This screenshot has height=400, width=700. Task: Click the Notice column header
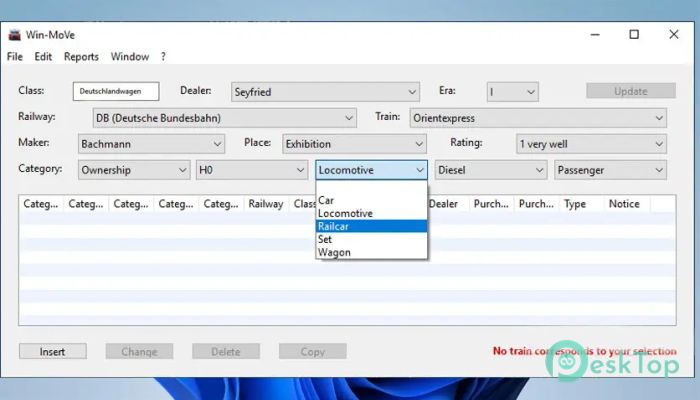click(x=627, y=204)
